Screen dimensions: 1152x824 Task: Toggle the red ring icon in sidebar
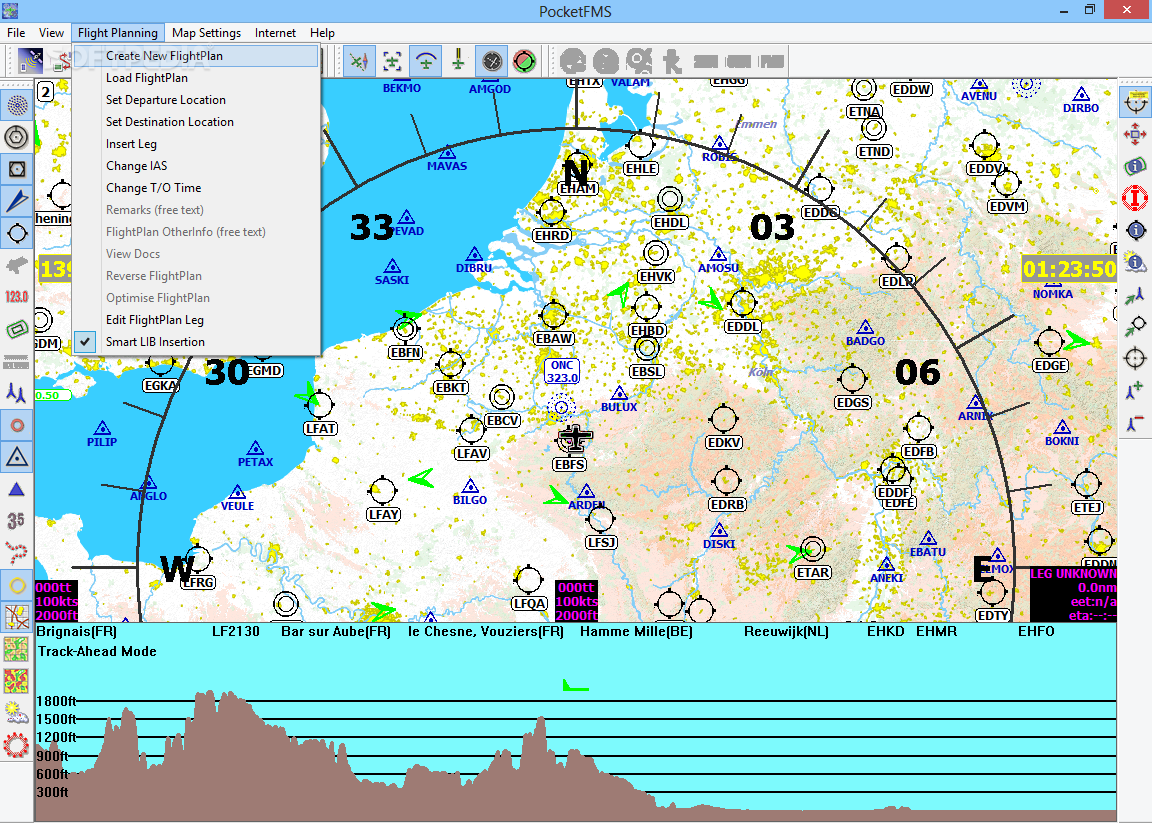pos(17,425)
